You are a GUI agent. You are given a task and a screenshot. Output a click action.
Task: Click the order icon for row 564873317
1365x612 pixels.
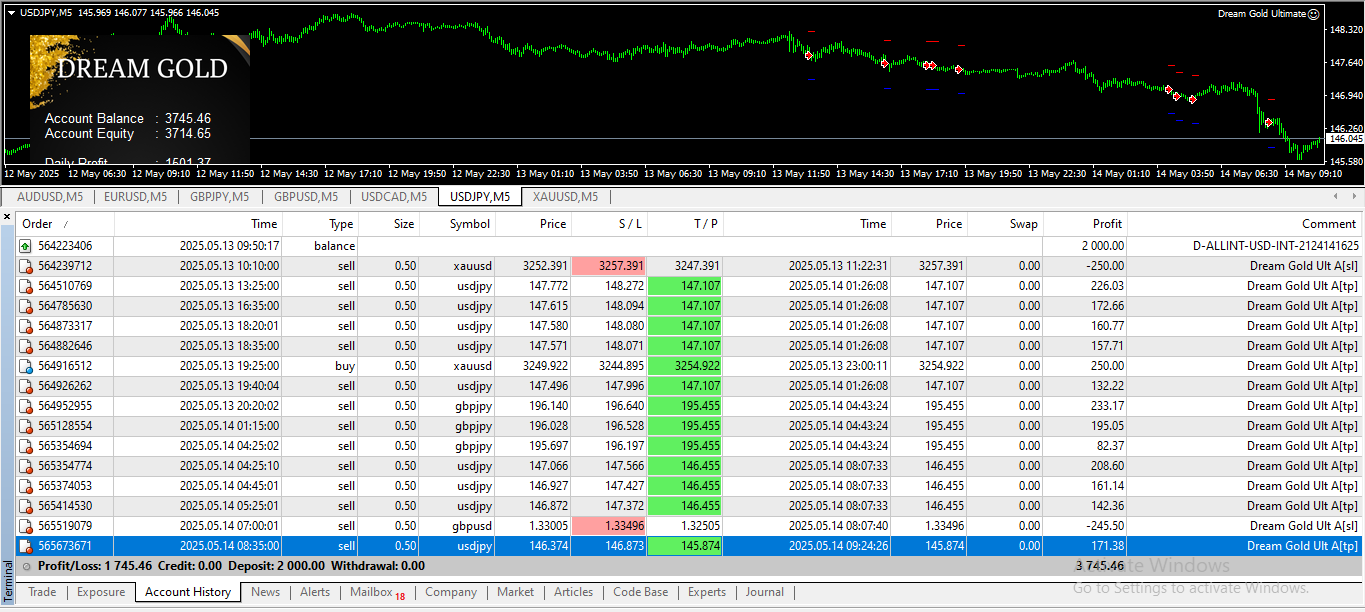click(26, 326)
